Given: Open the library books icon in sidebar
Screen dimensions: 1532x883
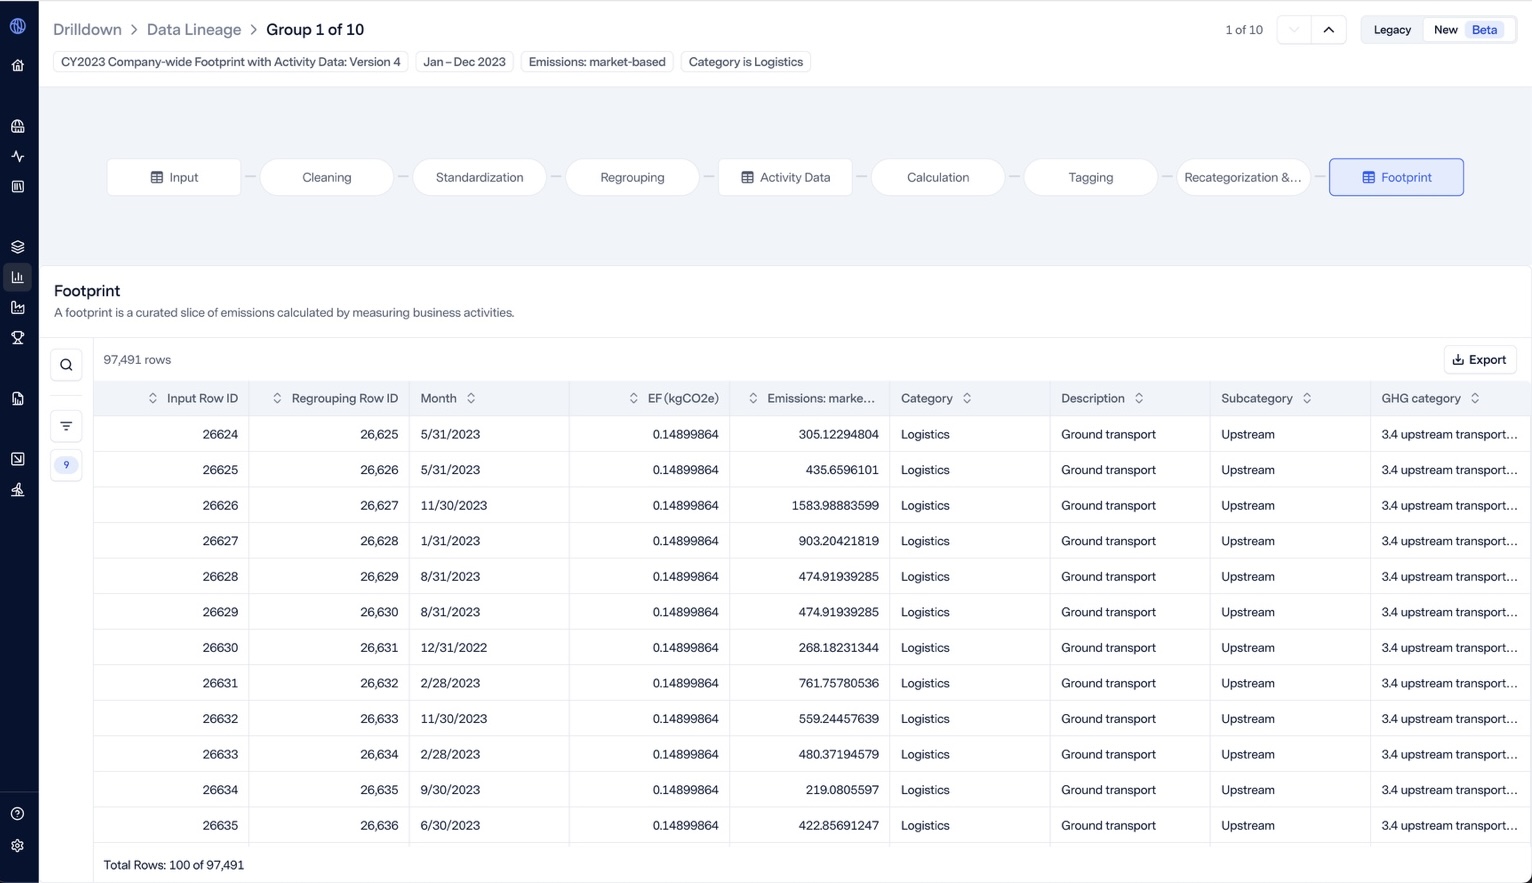Looking at the screenshot, I should tap(18, 187).
